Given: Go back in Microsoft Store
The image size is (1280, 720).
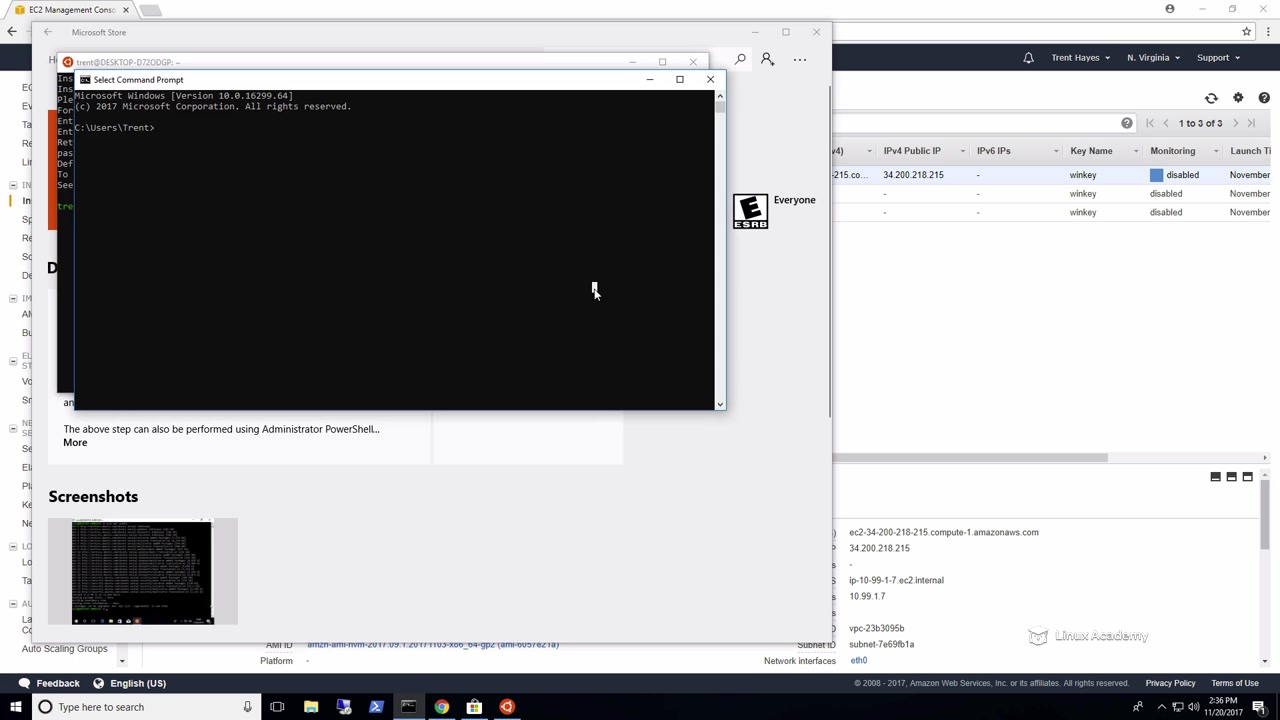Looking at the screenshot, I should [48, 32].
